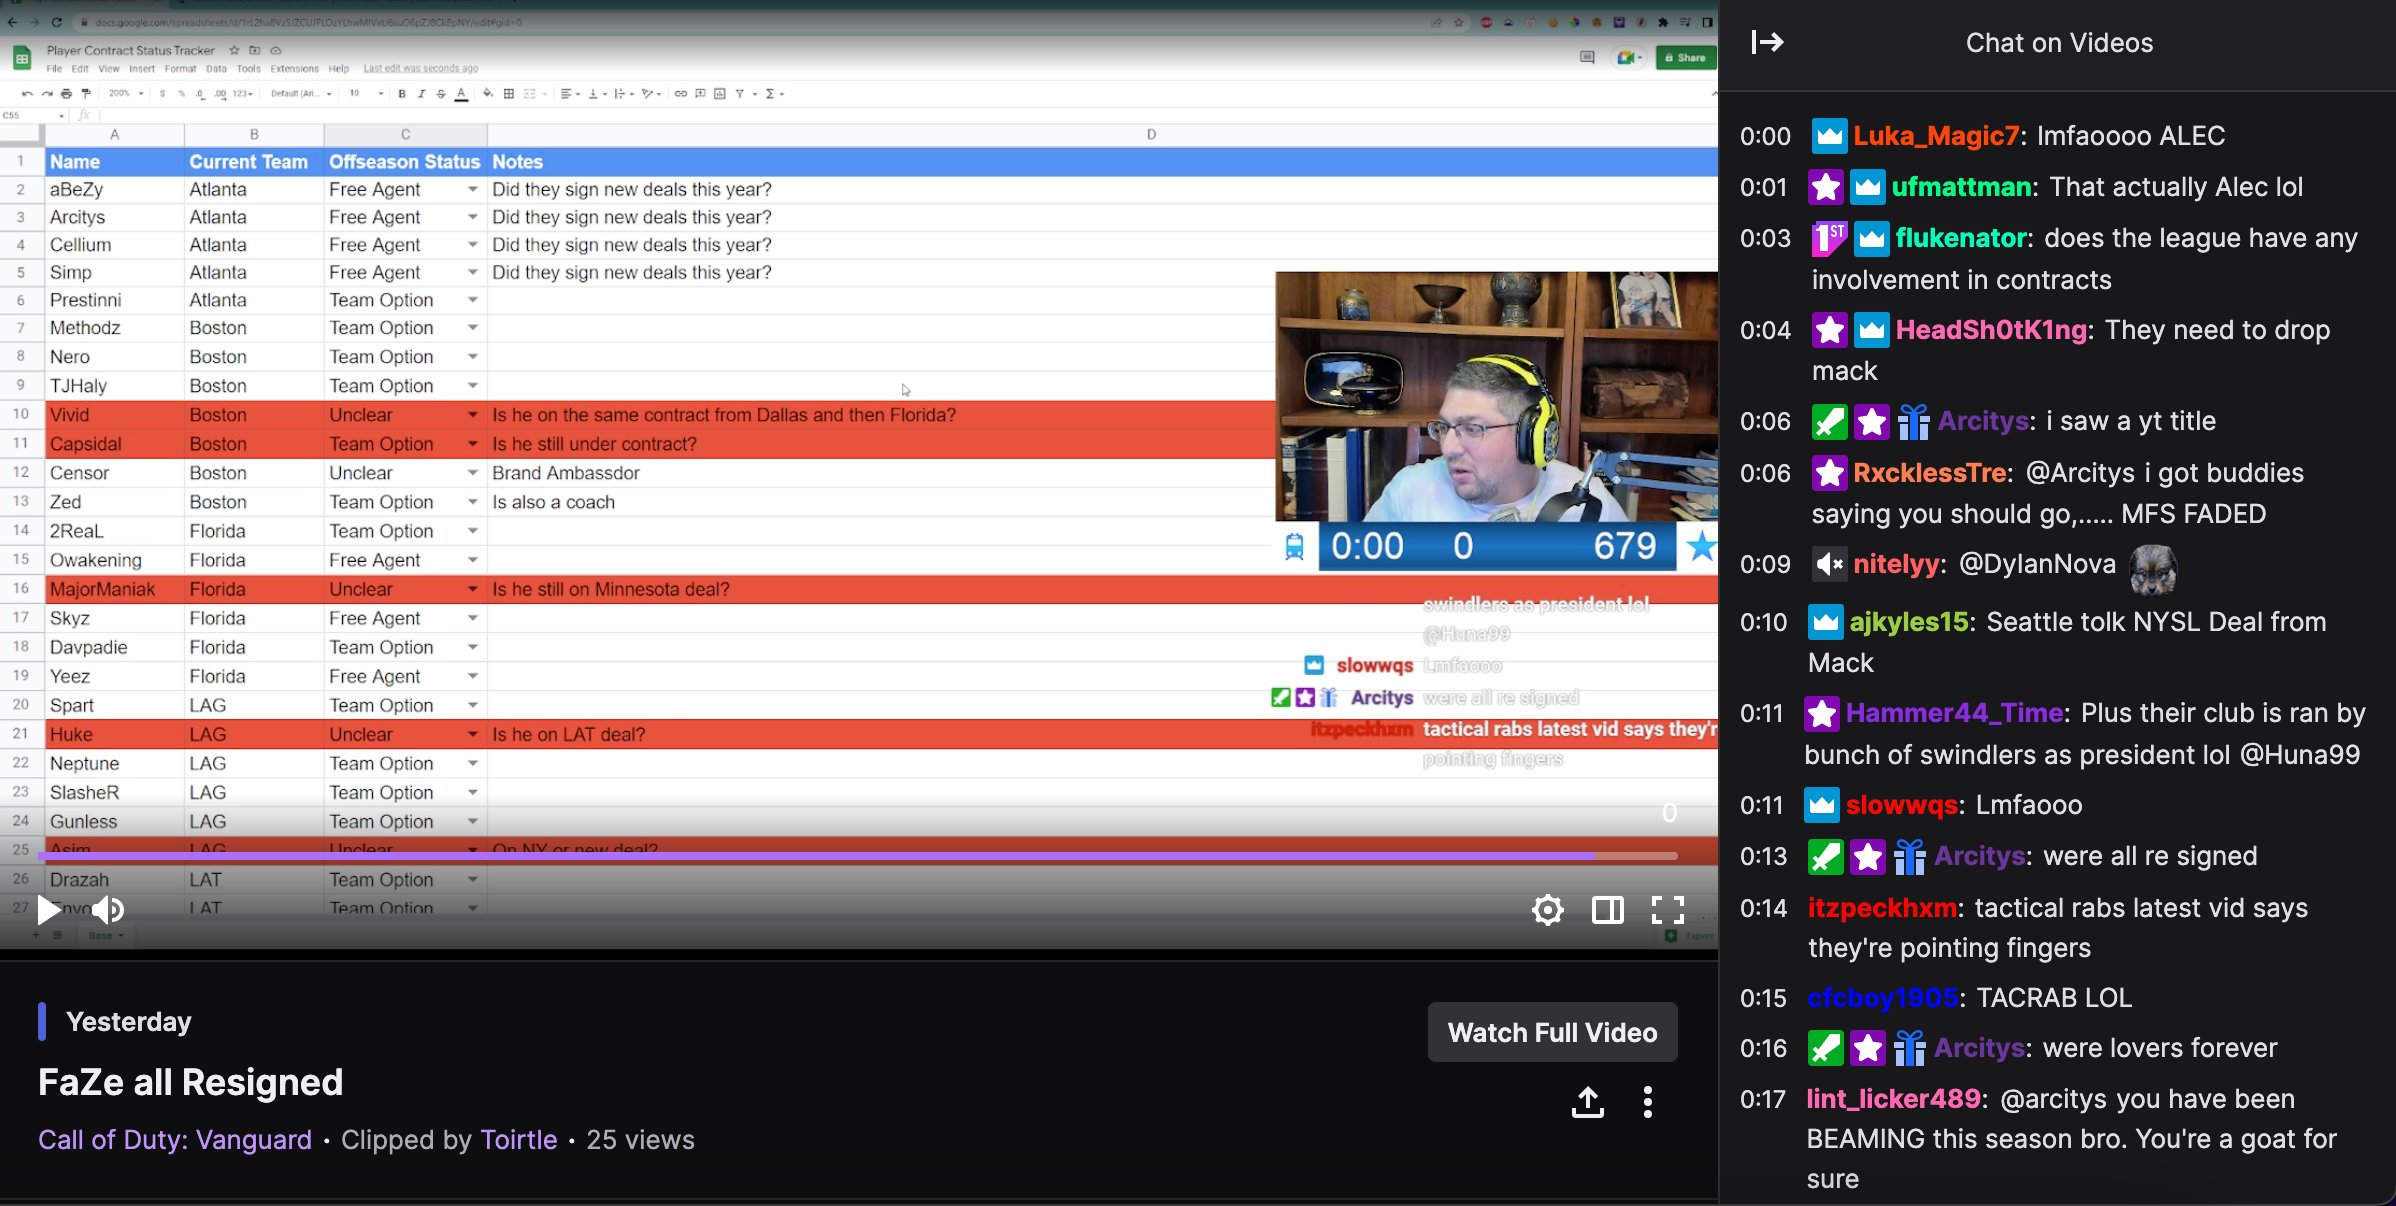Open vertical align dropdown
Viewport: 2396px width, 1206px height.
coord(596,94)
